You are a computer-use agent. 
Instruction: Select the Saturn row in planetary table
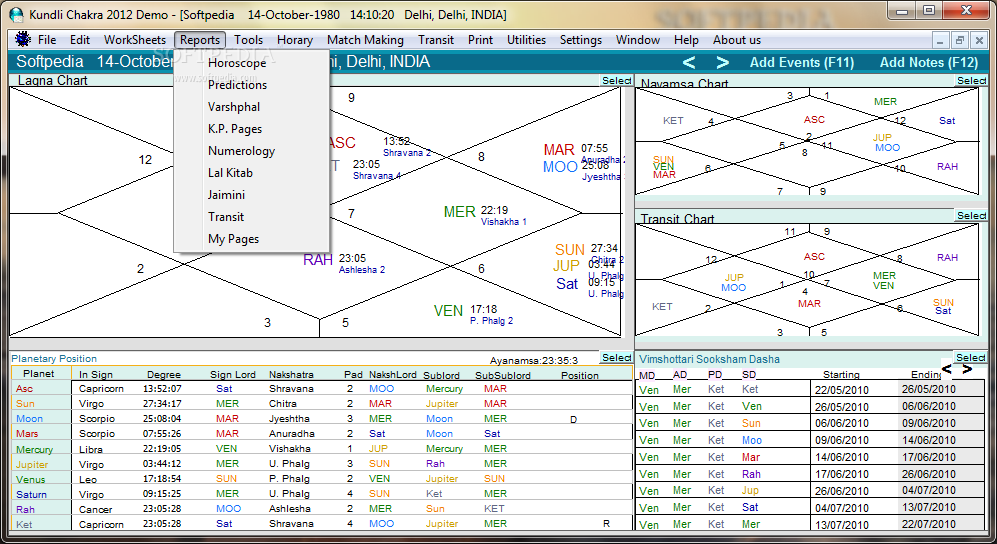point(322,494)
